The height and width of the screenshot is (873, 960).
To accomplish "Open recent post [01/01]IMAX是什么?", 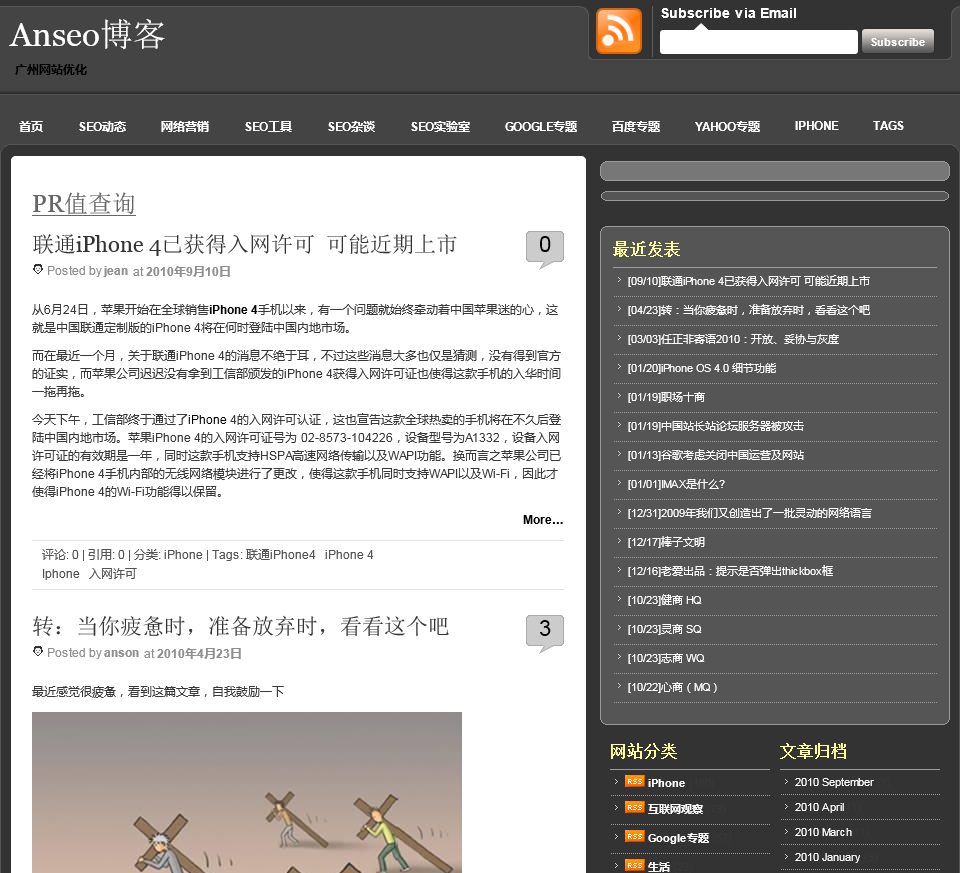I will point(676,484).
